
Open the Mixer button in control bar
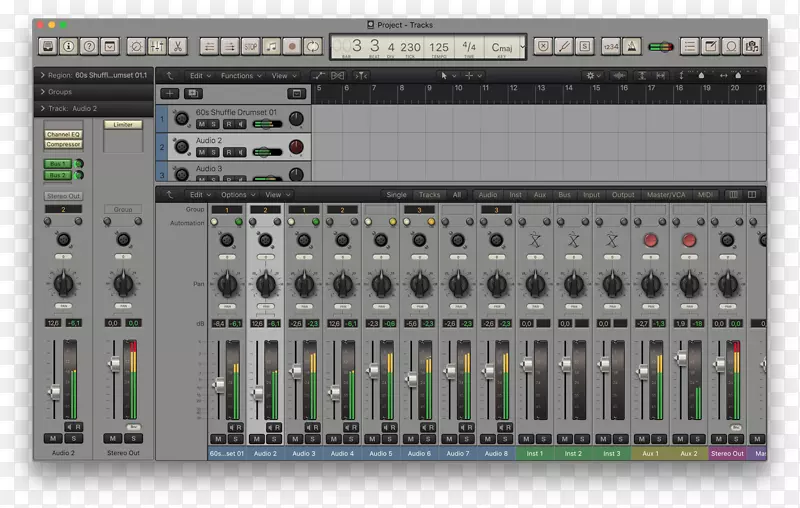pos(158,46)
